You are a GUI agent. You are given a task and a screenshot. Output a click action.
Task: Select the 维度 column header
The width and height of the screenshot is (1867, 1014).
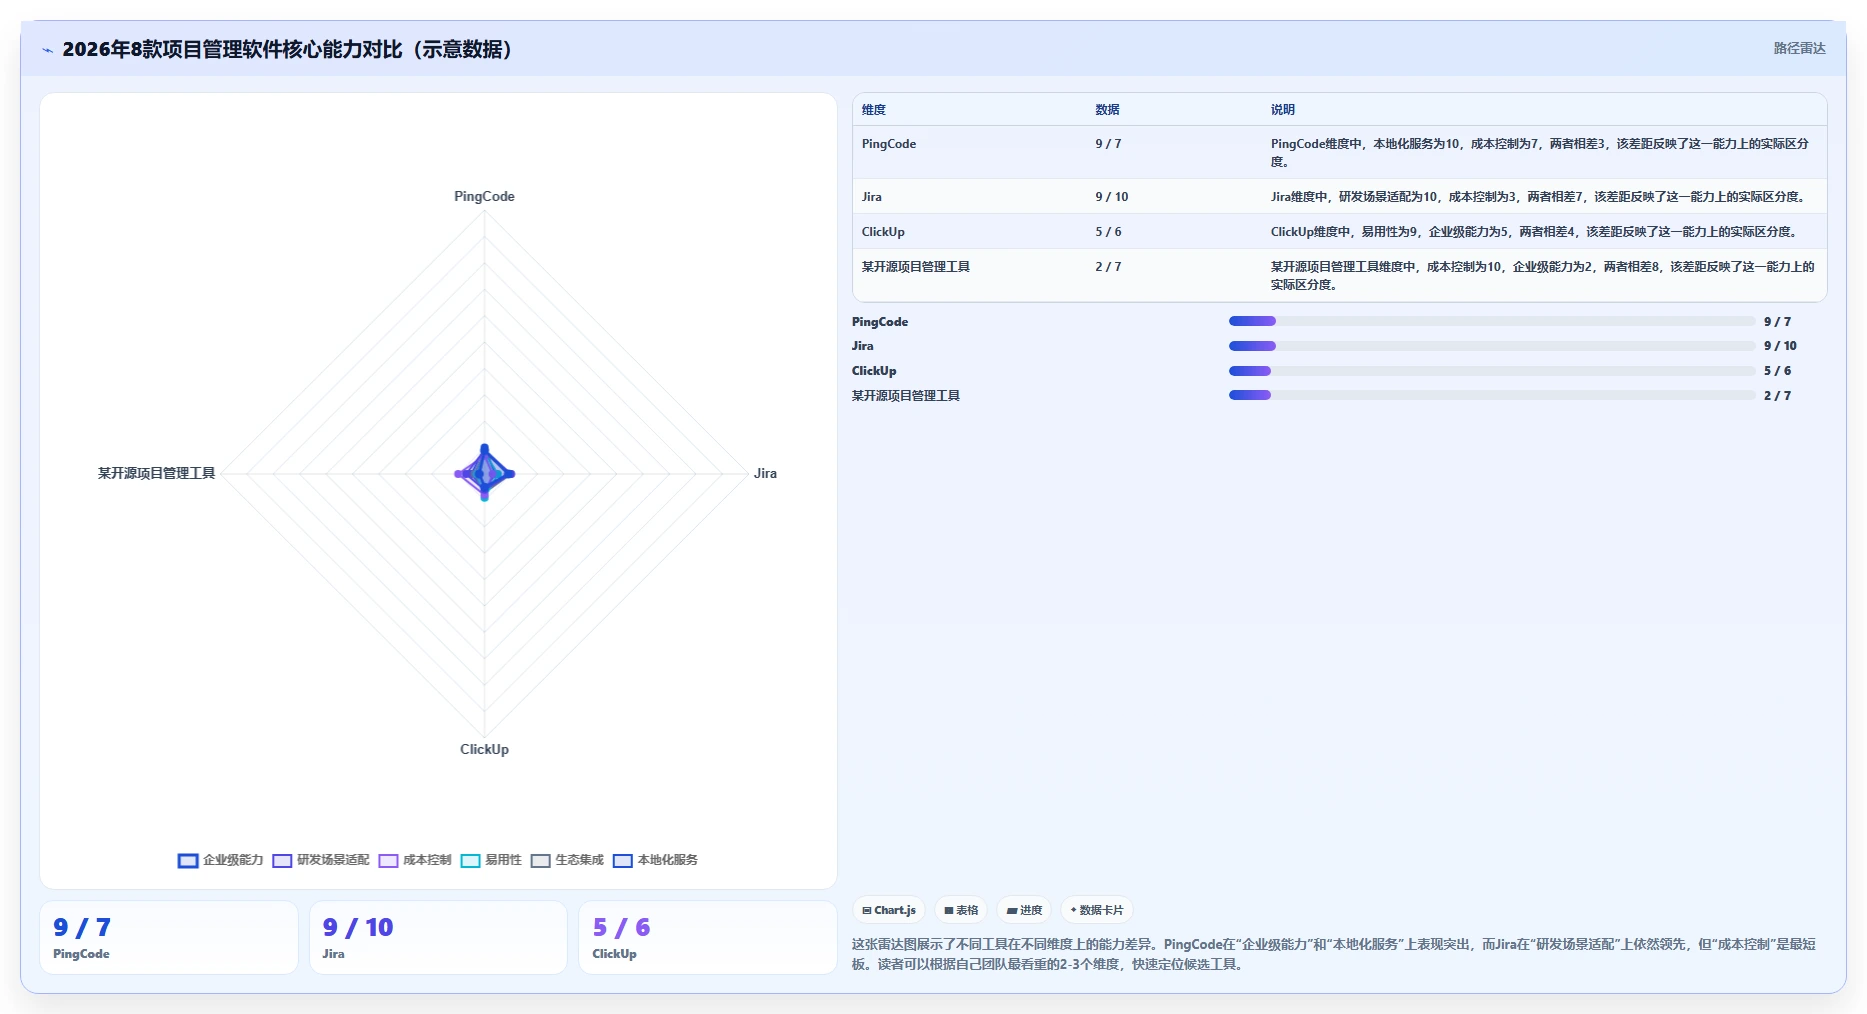(x=874, y=110)
